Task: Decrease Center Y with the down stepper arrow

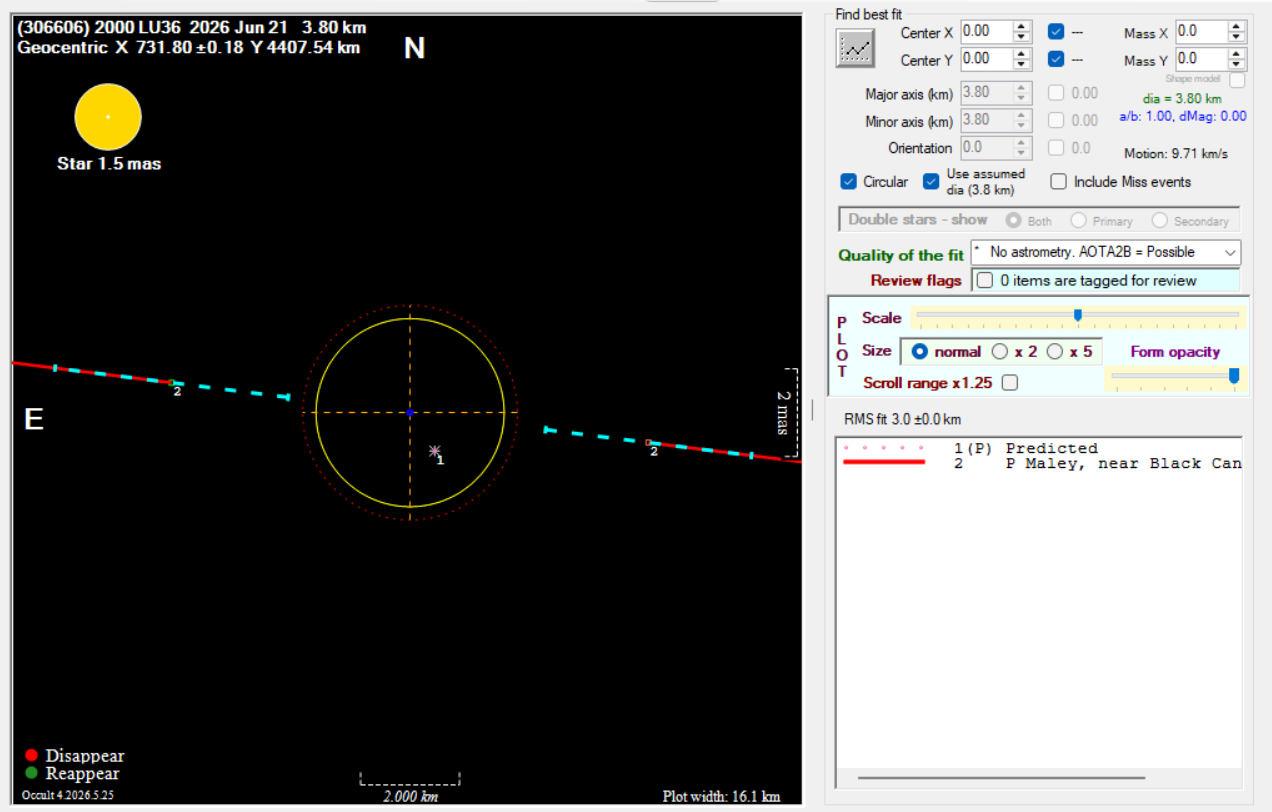Action: pos(1022,64)
